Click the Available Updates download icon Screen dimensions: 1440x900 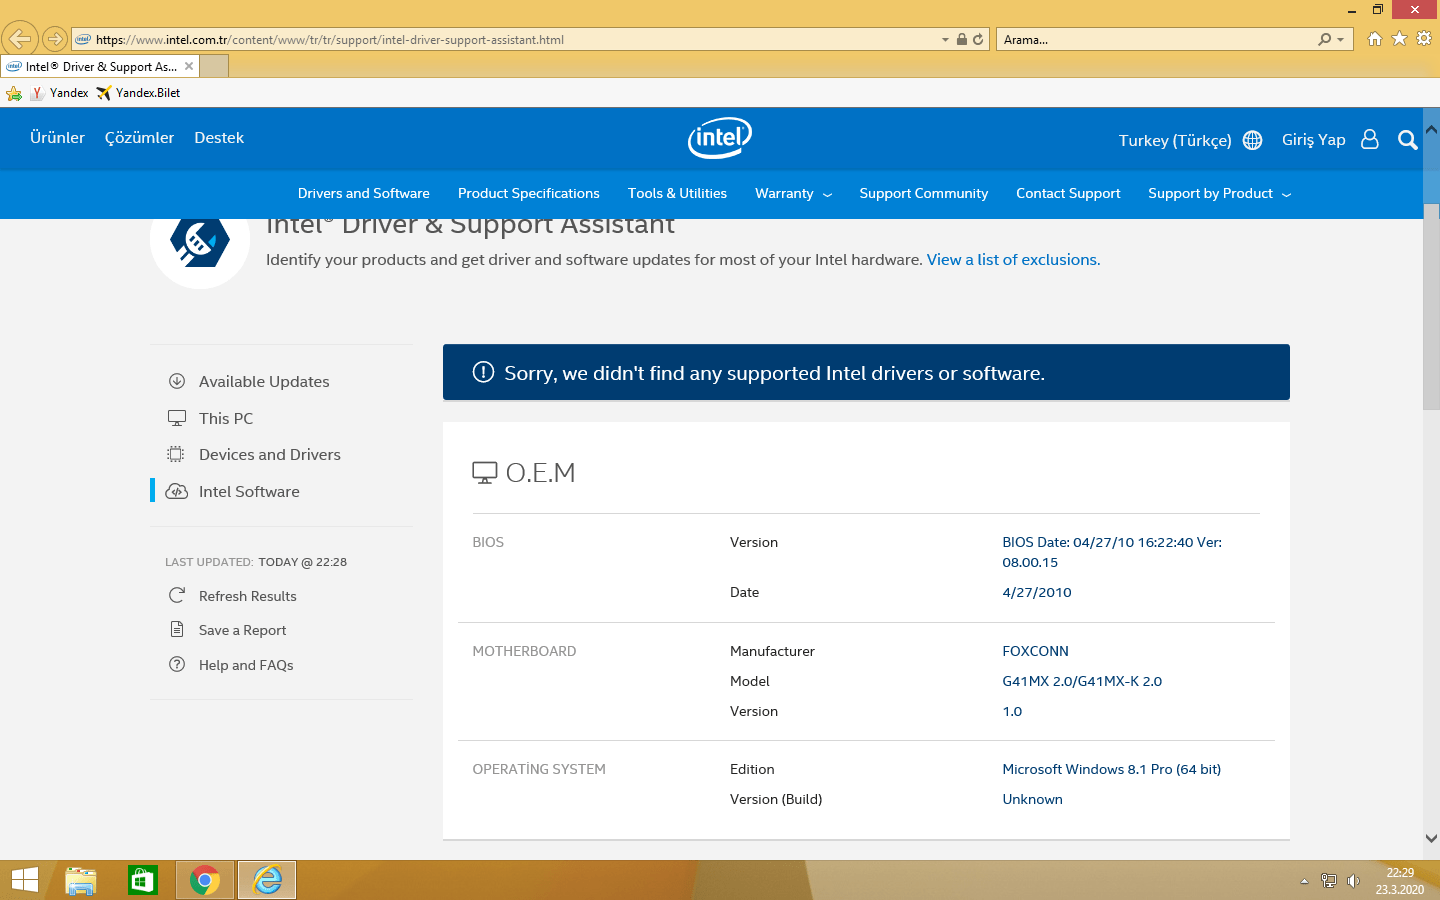pos(177,381)
